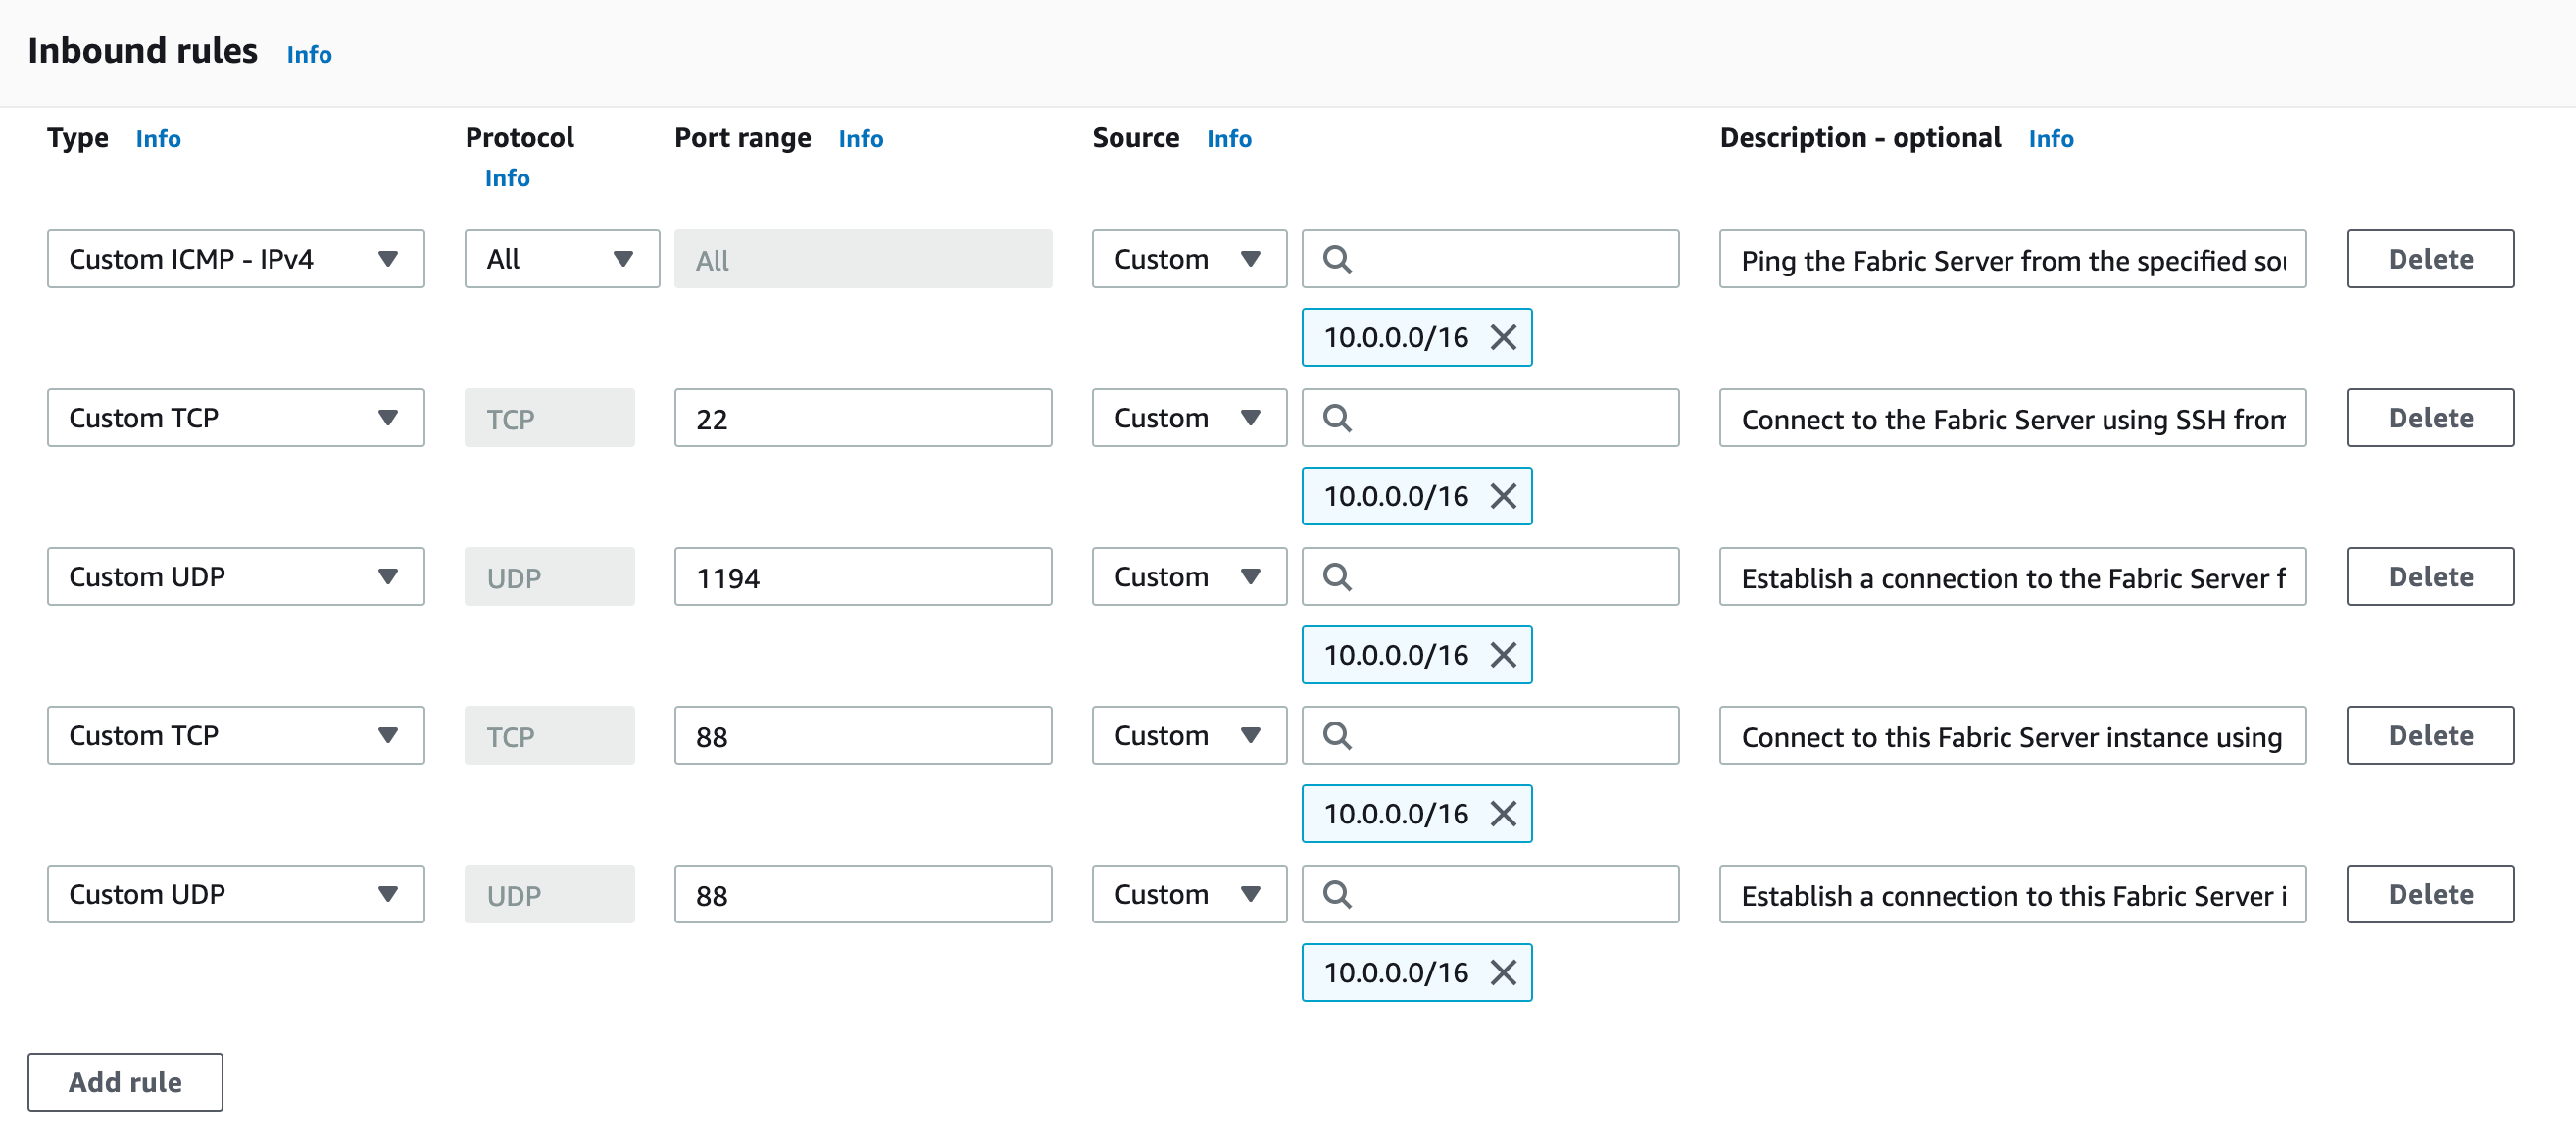This screenshot has width=2576, height=1145.
Task: Delete the UDP port 88 rule
Action: [2429, 893]
